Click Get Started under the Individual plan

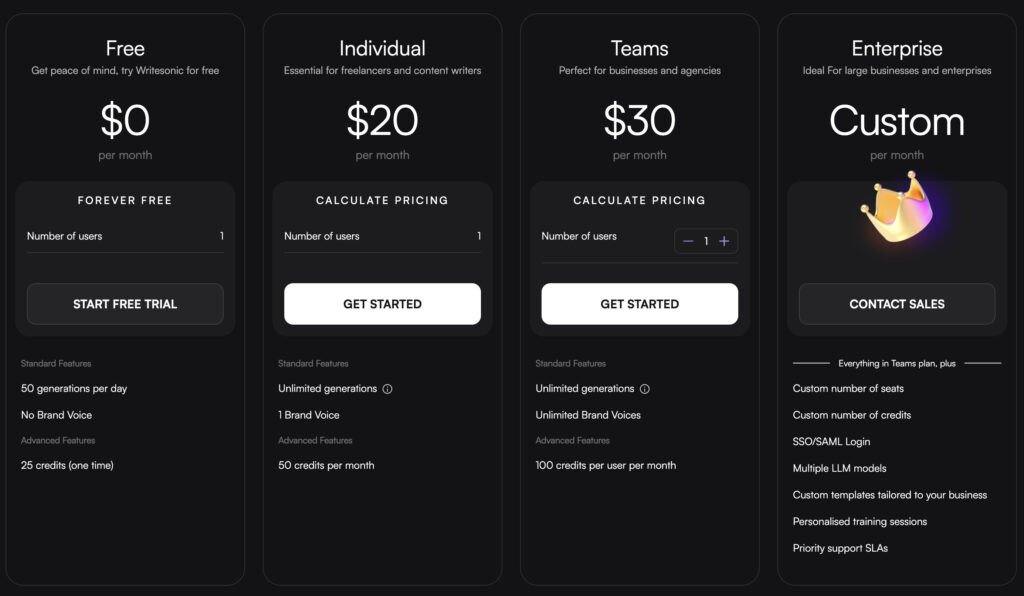382,304
